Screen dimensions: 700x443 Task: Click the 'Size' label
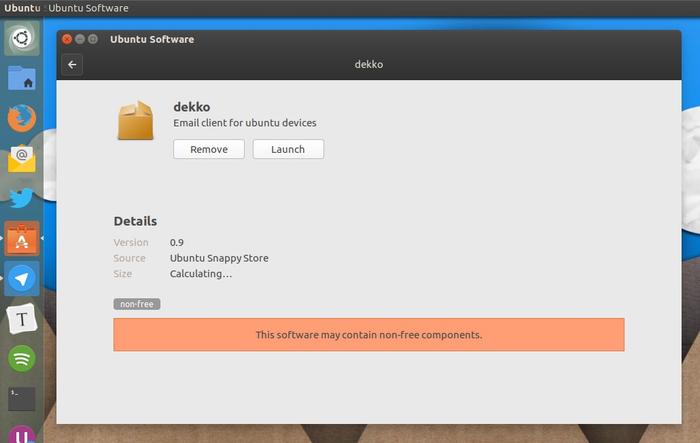(x=122, y=274)
